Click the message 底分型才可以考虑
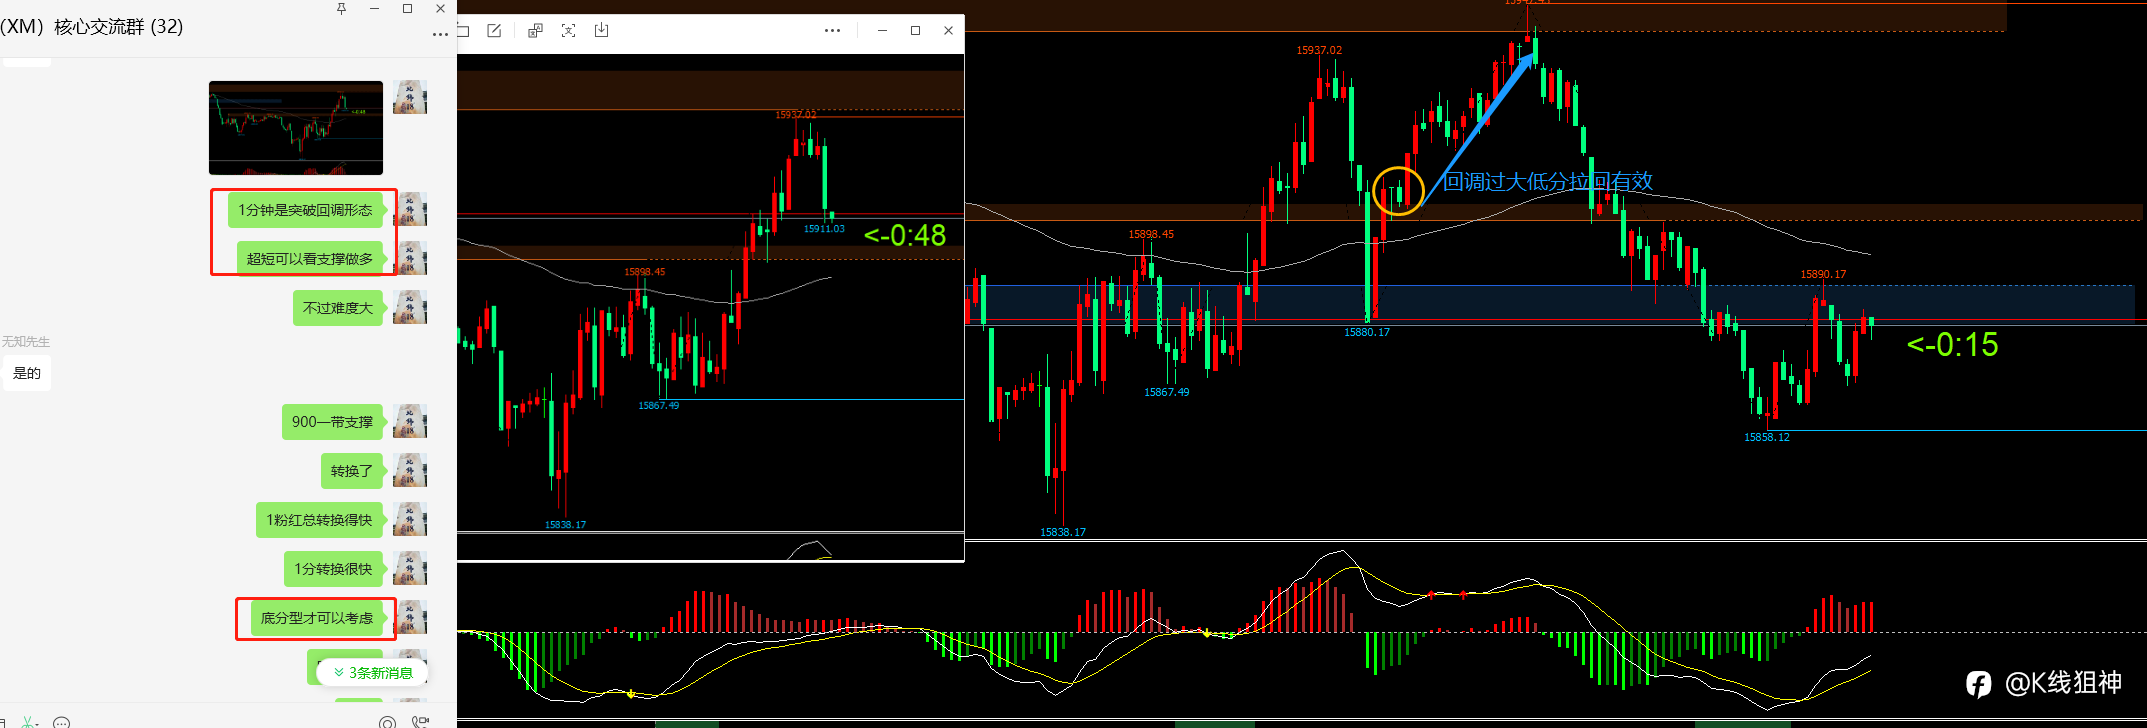Viewport: 2147px width, 728px height. tap(317, 618)
